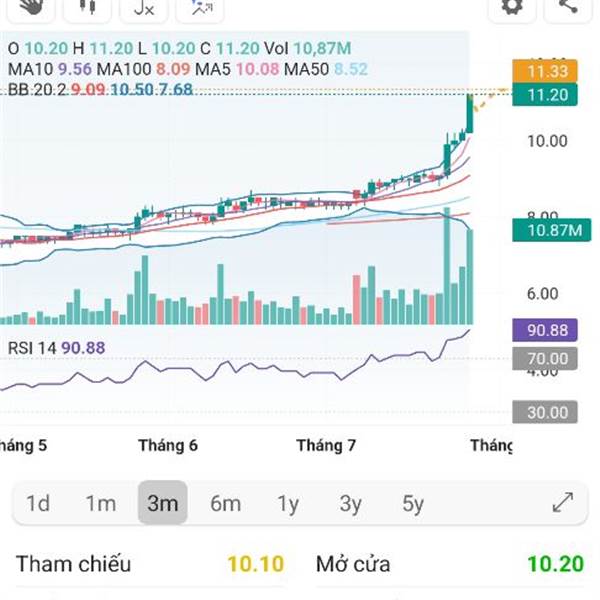Select the latest green candlestick
Viewport: 600px width, 600px height.
[470, 114]
